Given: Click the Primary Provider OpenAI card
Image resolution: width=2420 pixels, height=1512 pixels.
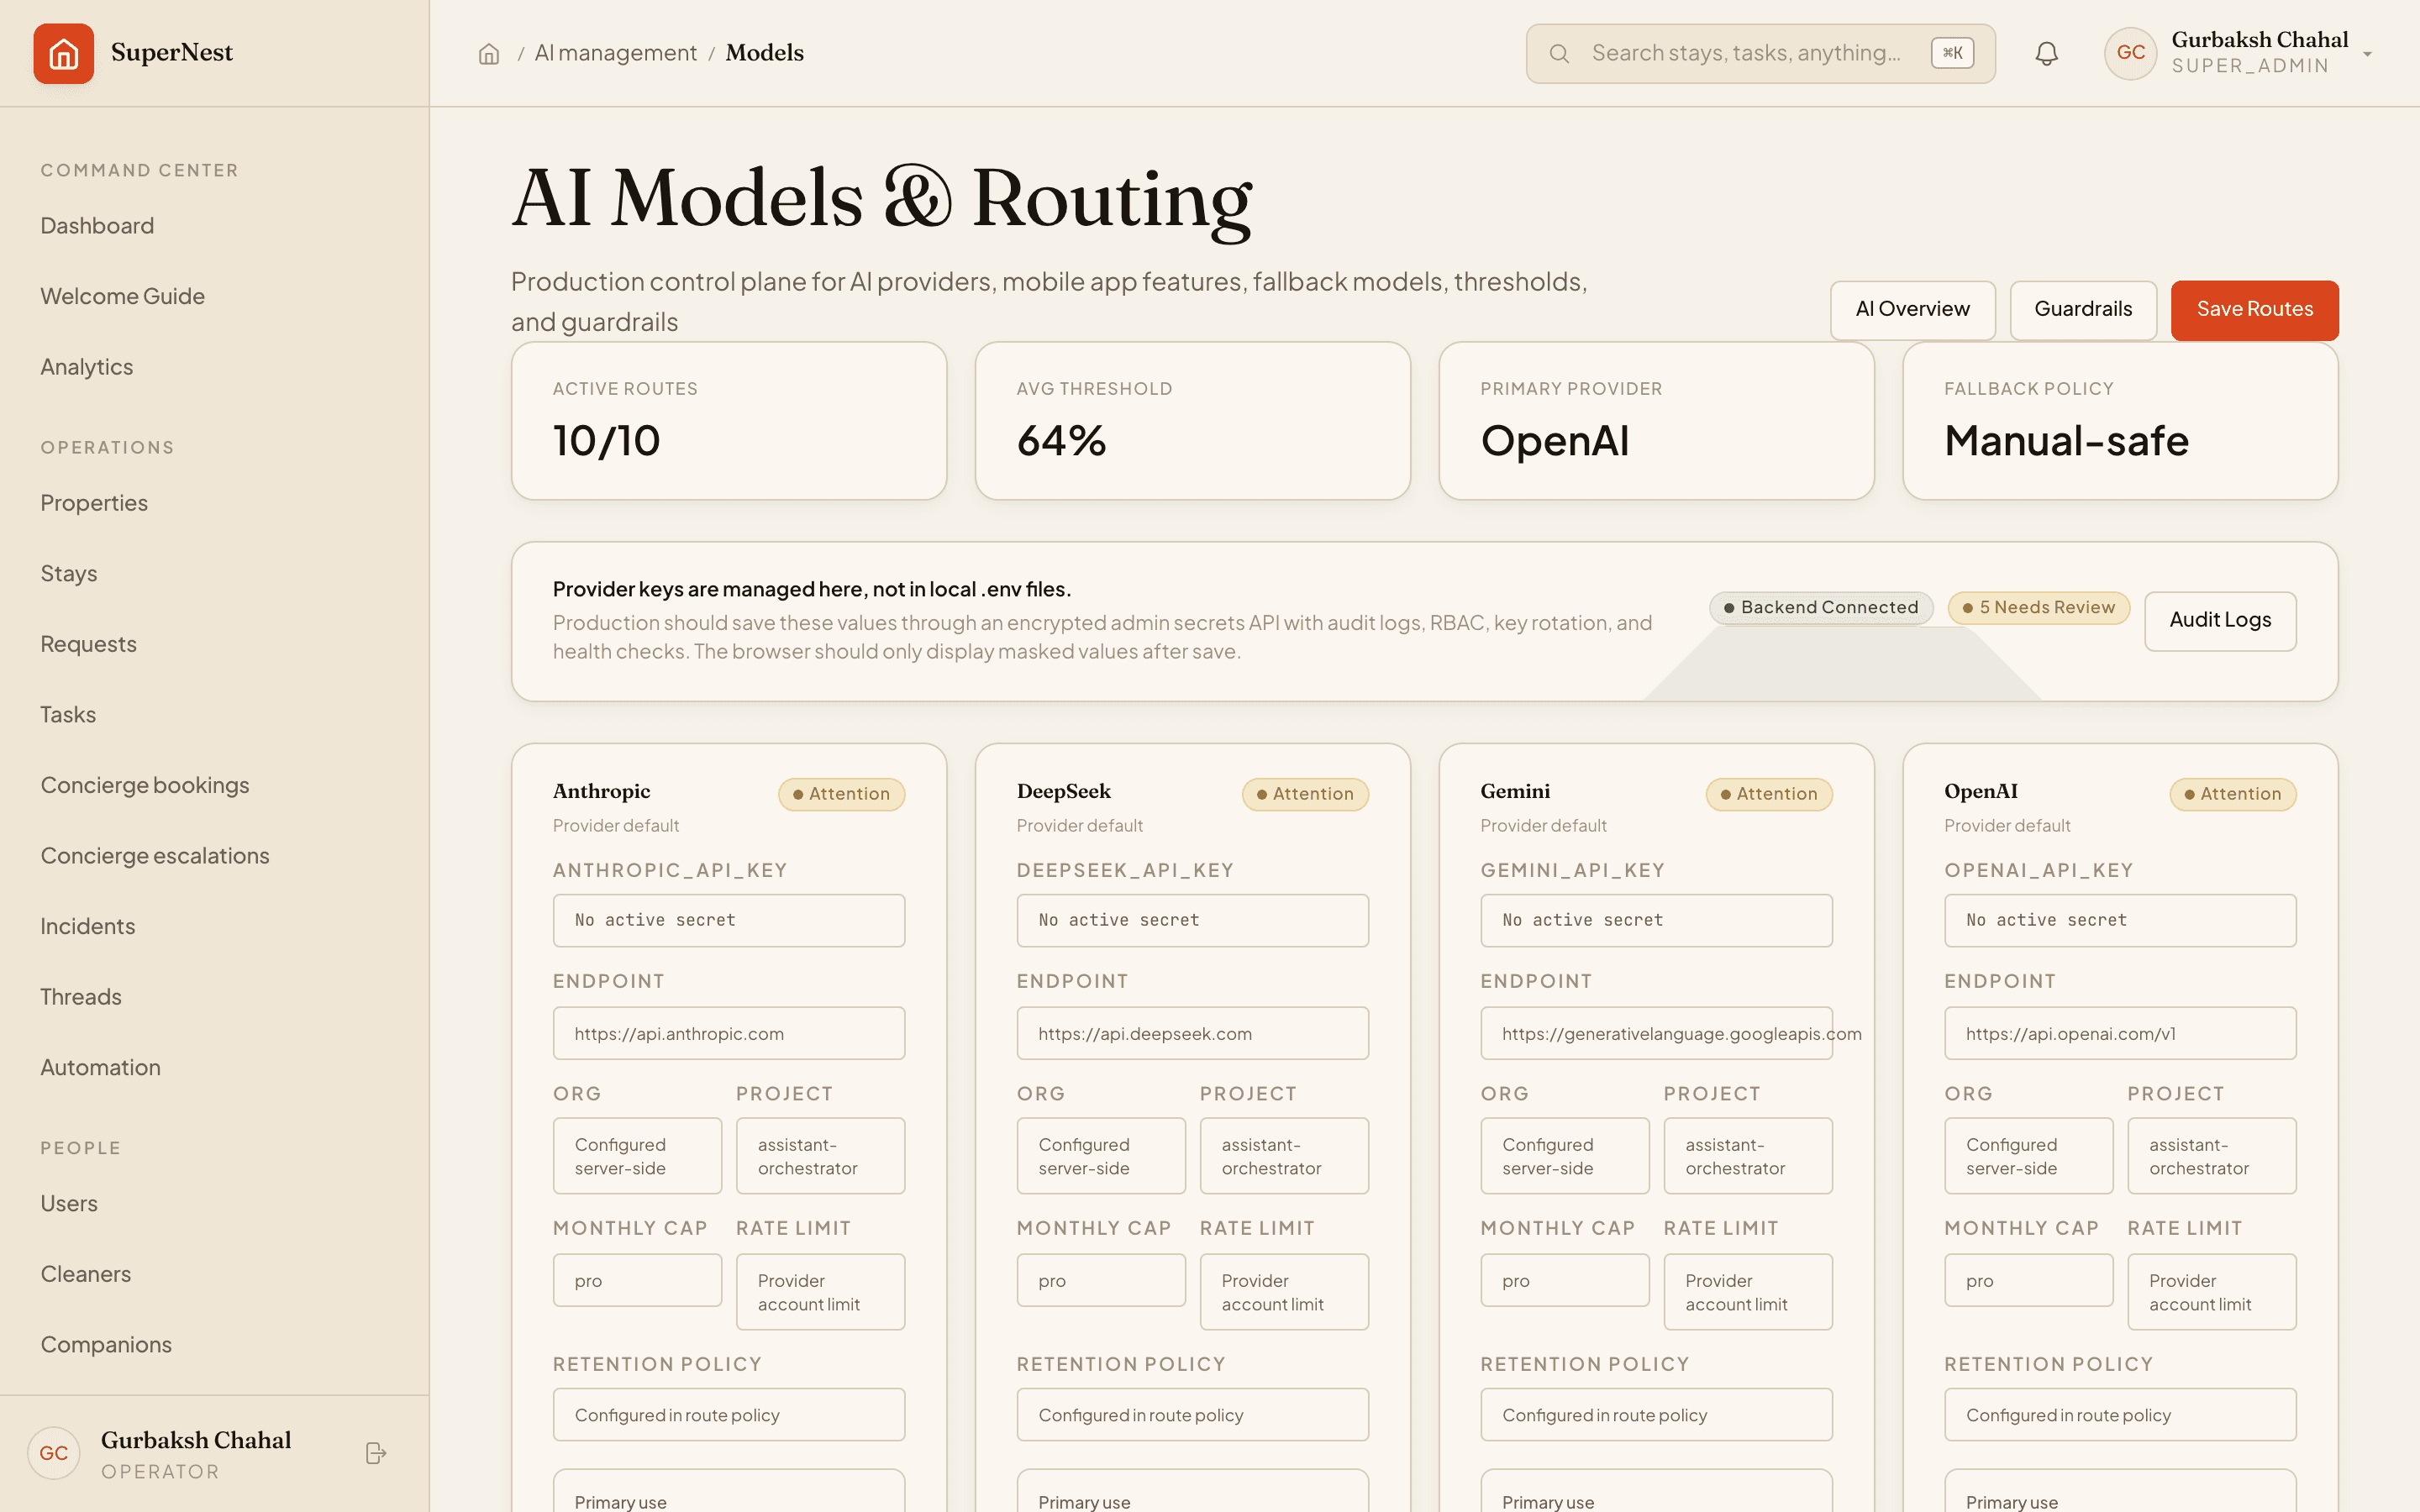Looking at the screenshot, I should point(1656,421).
